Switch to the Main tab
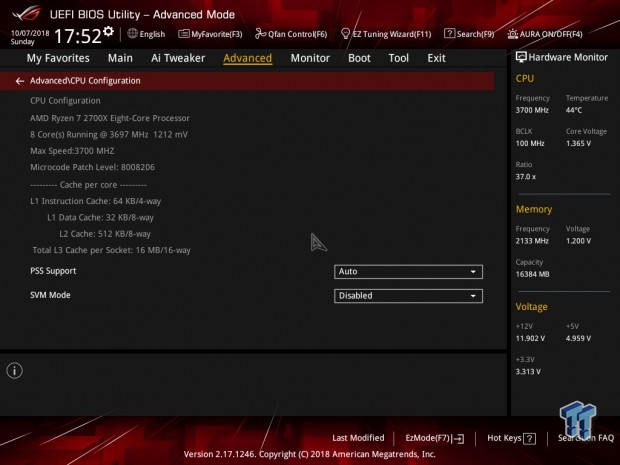The image size is (620, 465). point(120,58)
